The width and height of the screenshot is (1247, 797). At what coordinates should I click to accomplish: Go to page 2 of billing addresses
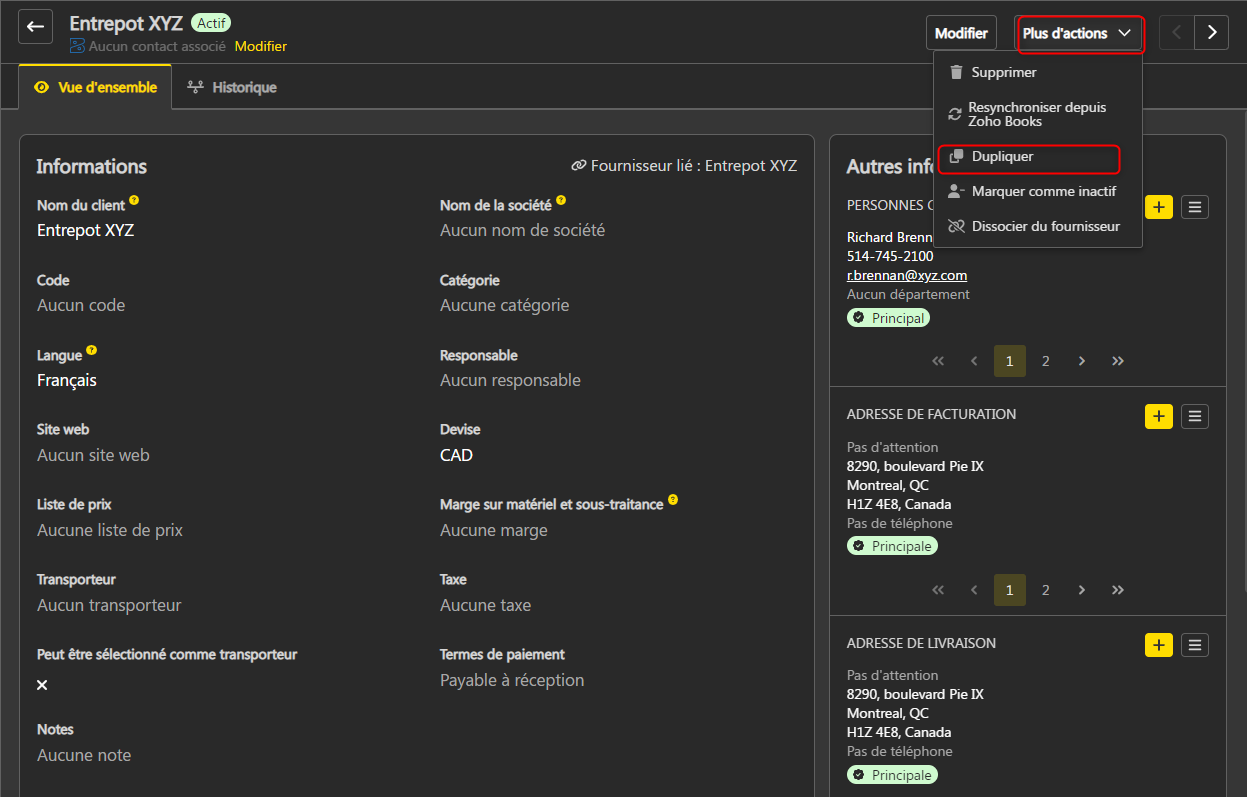pos(1045,590)
